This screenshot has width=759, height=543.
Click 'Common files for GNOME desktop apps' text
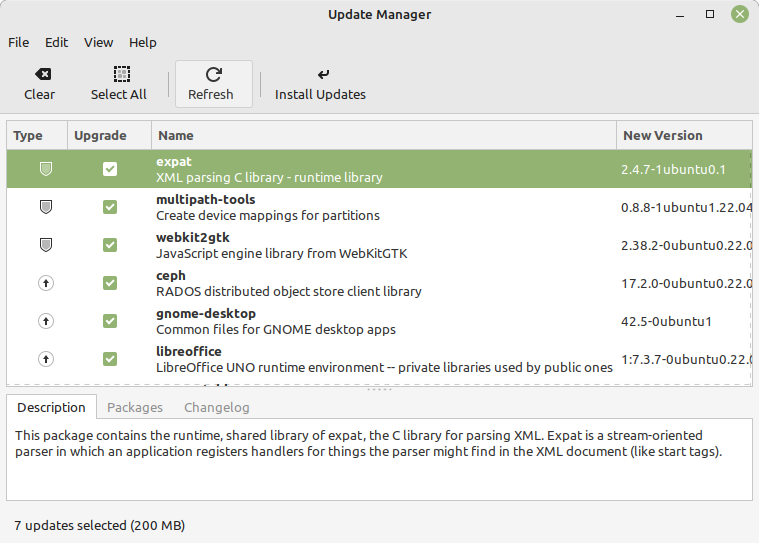tap(276, 330)
